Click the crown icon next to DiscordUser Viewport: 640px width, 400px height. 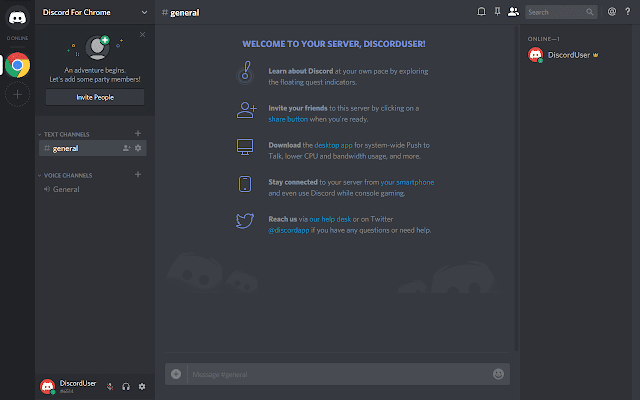pos(596,55)
